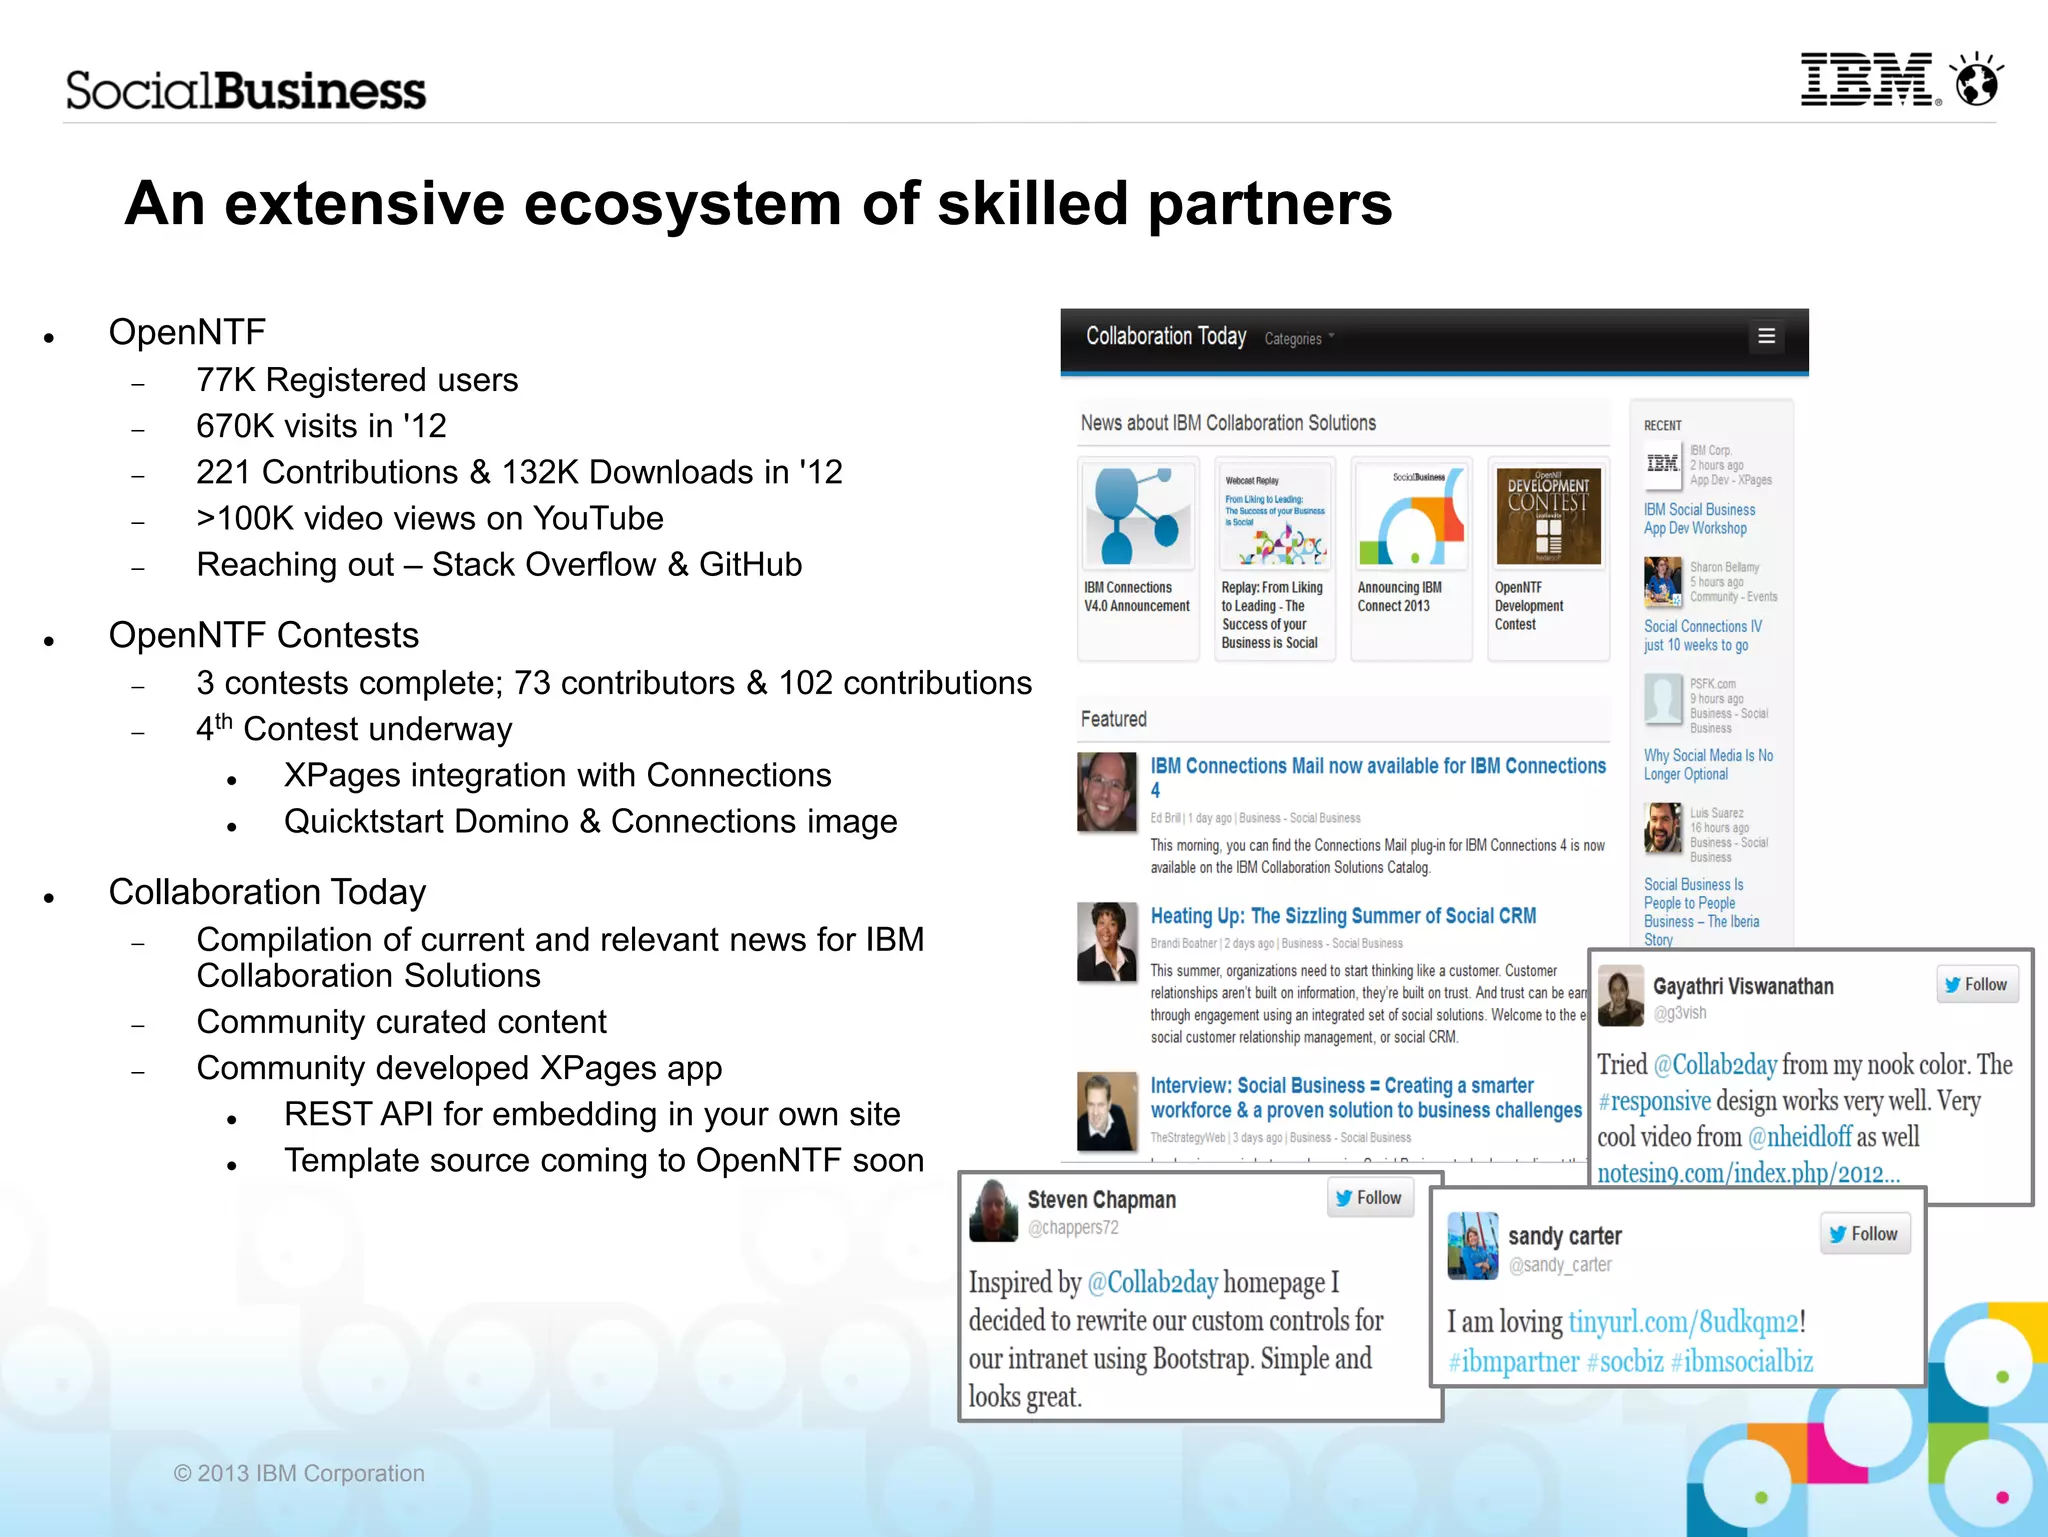Click the #ibmpartner hashtag
Viewport: 2048px width, 1537px height.
(1513, 1362)
